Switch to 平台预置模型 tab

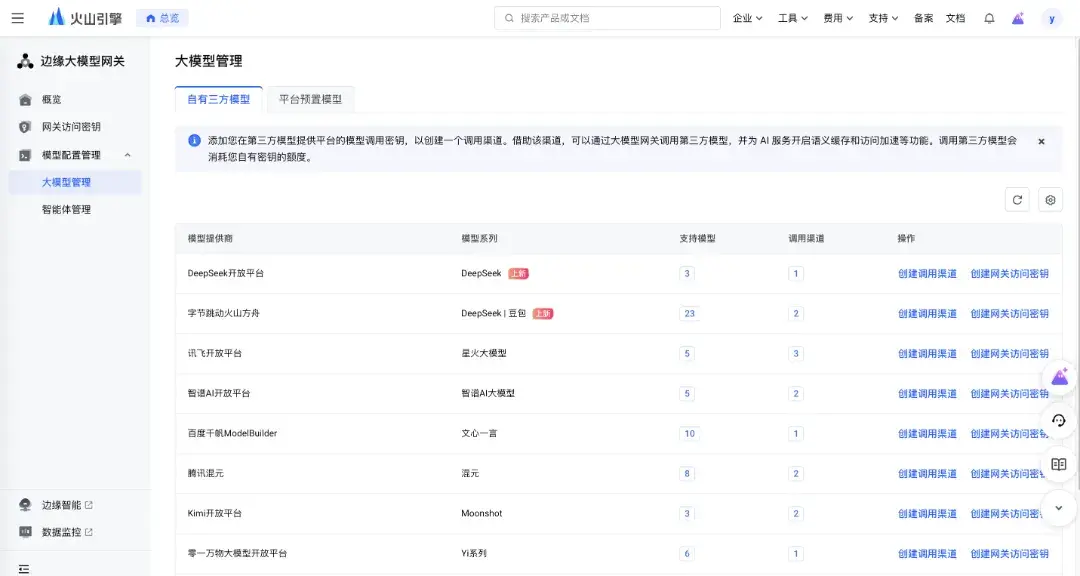(x=311, y=99)
